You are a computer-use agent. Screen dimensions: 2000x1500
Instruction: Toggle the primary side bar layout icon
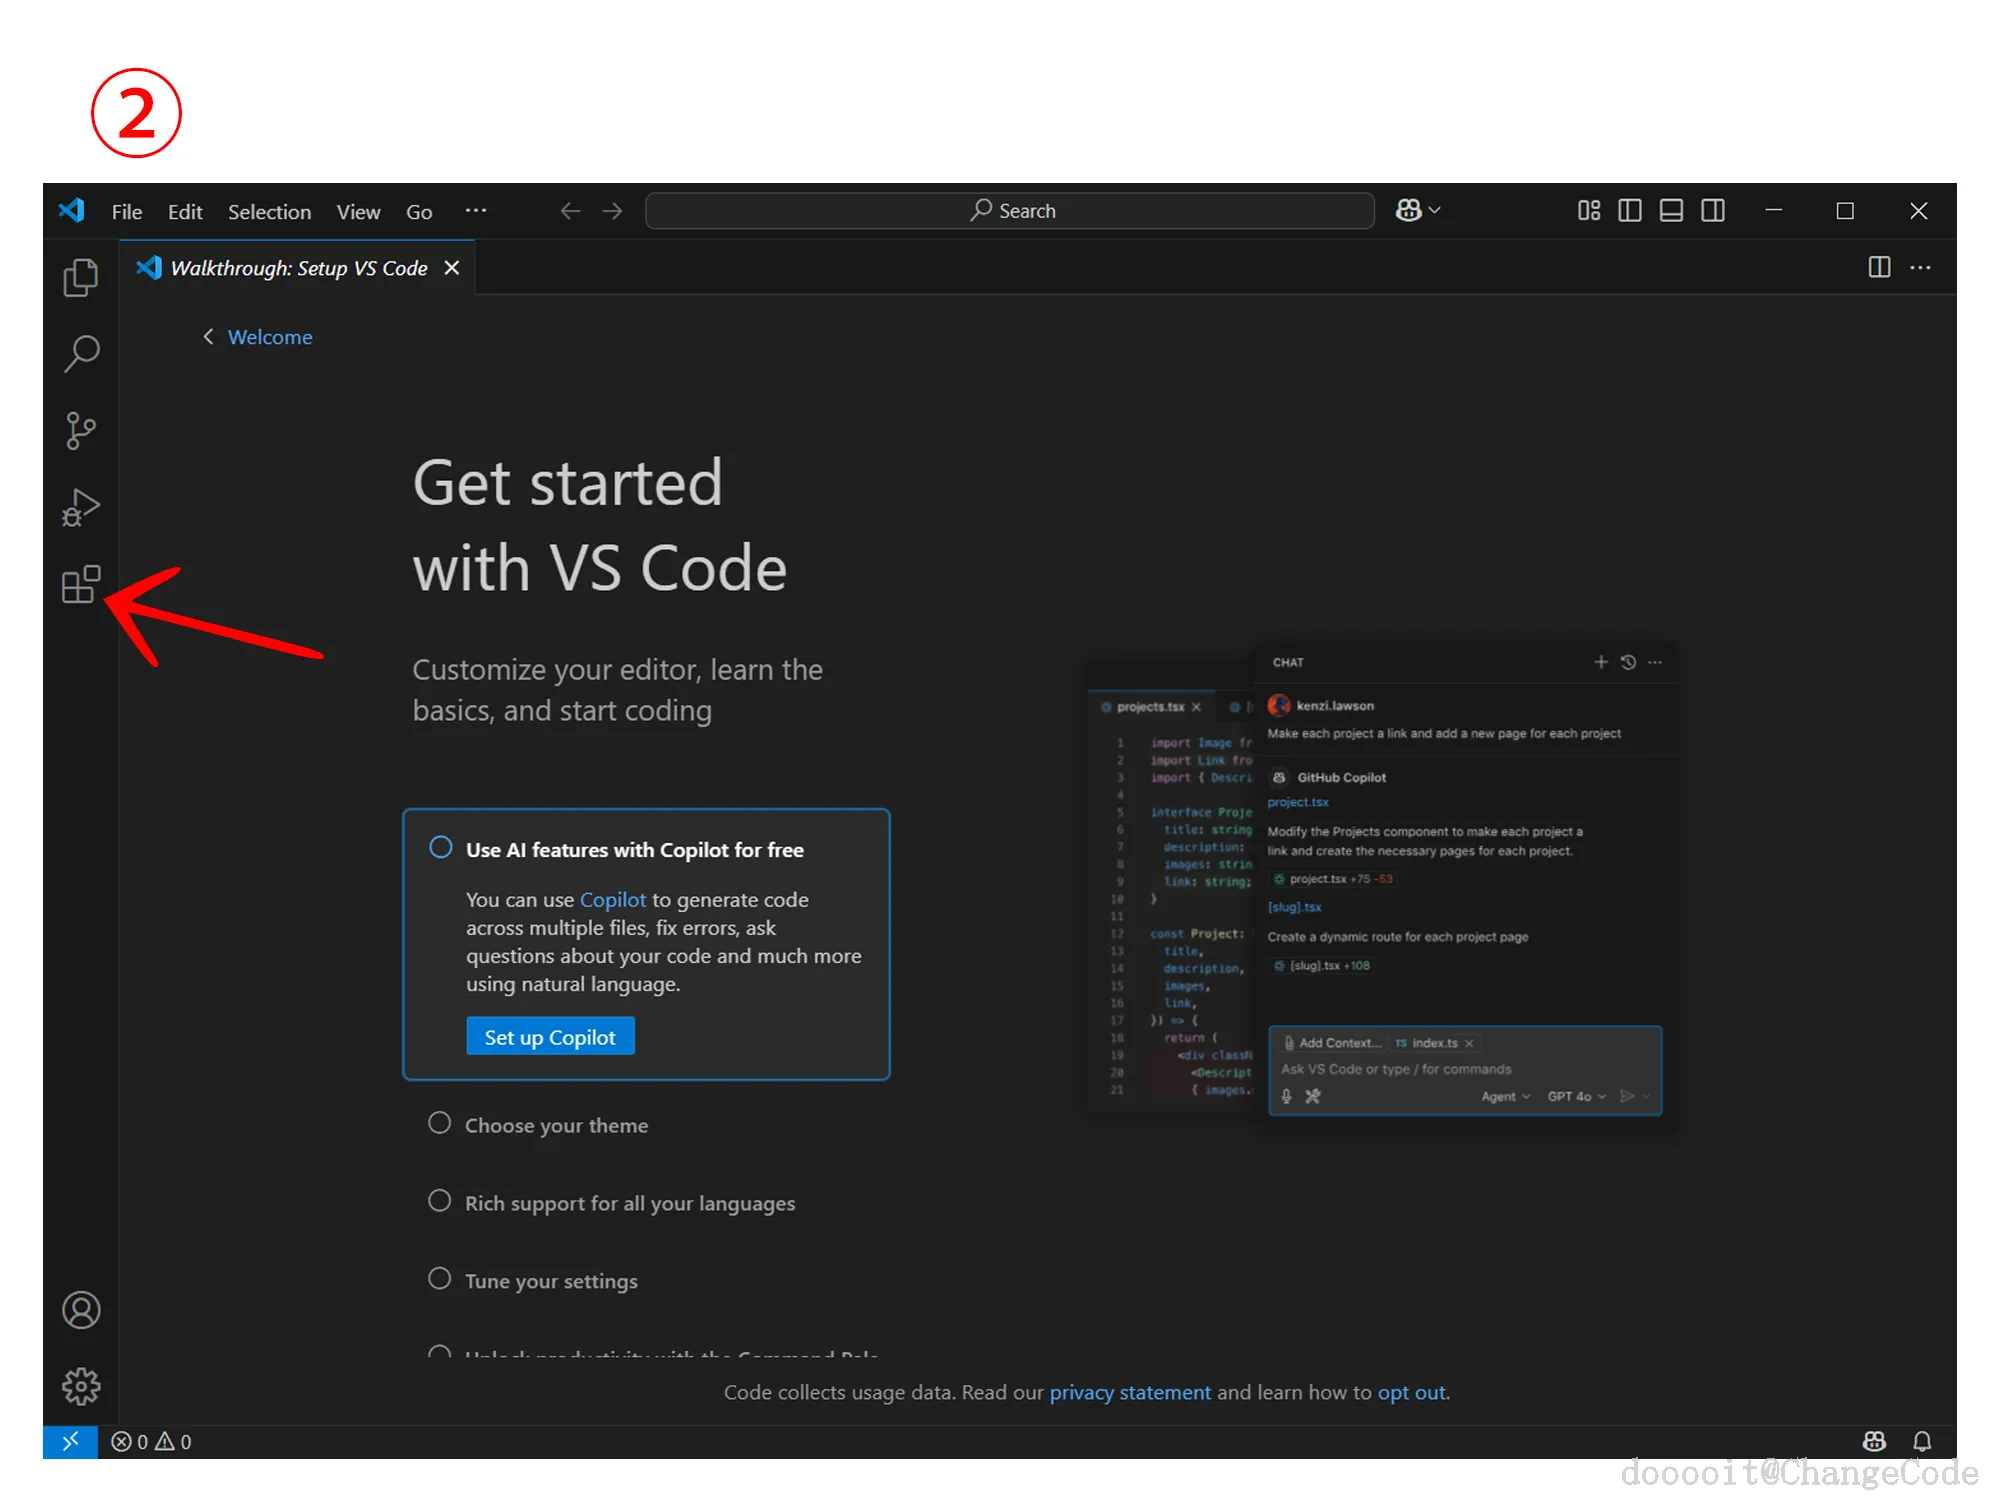click(x=1629, y=211)
